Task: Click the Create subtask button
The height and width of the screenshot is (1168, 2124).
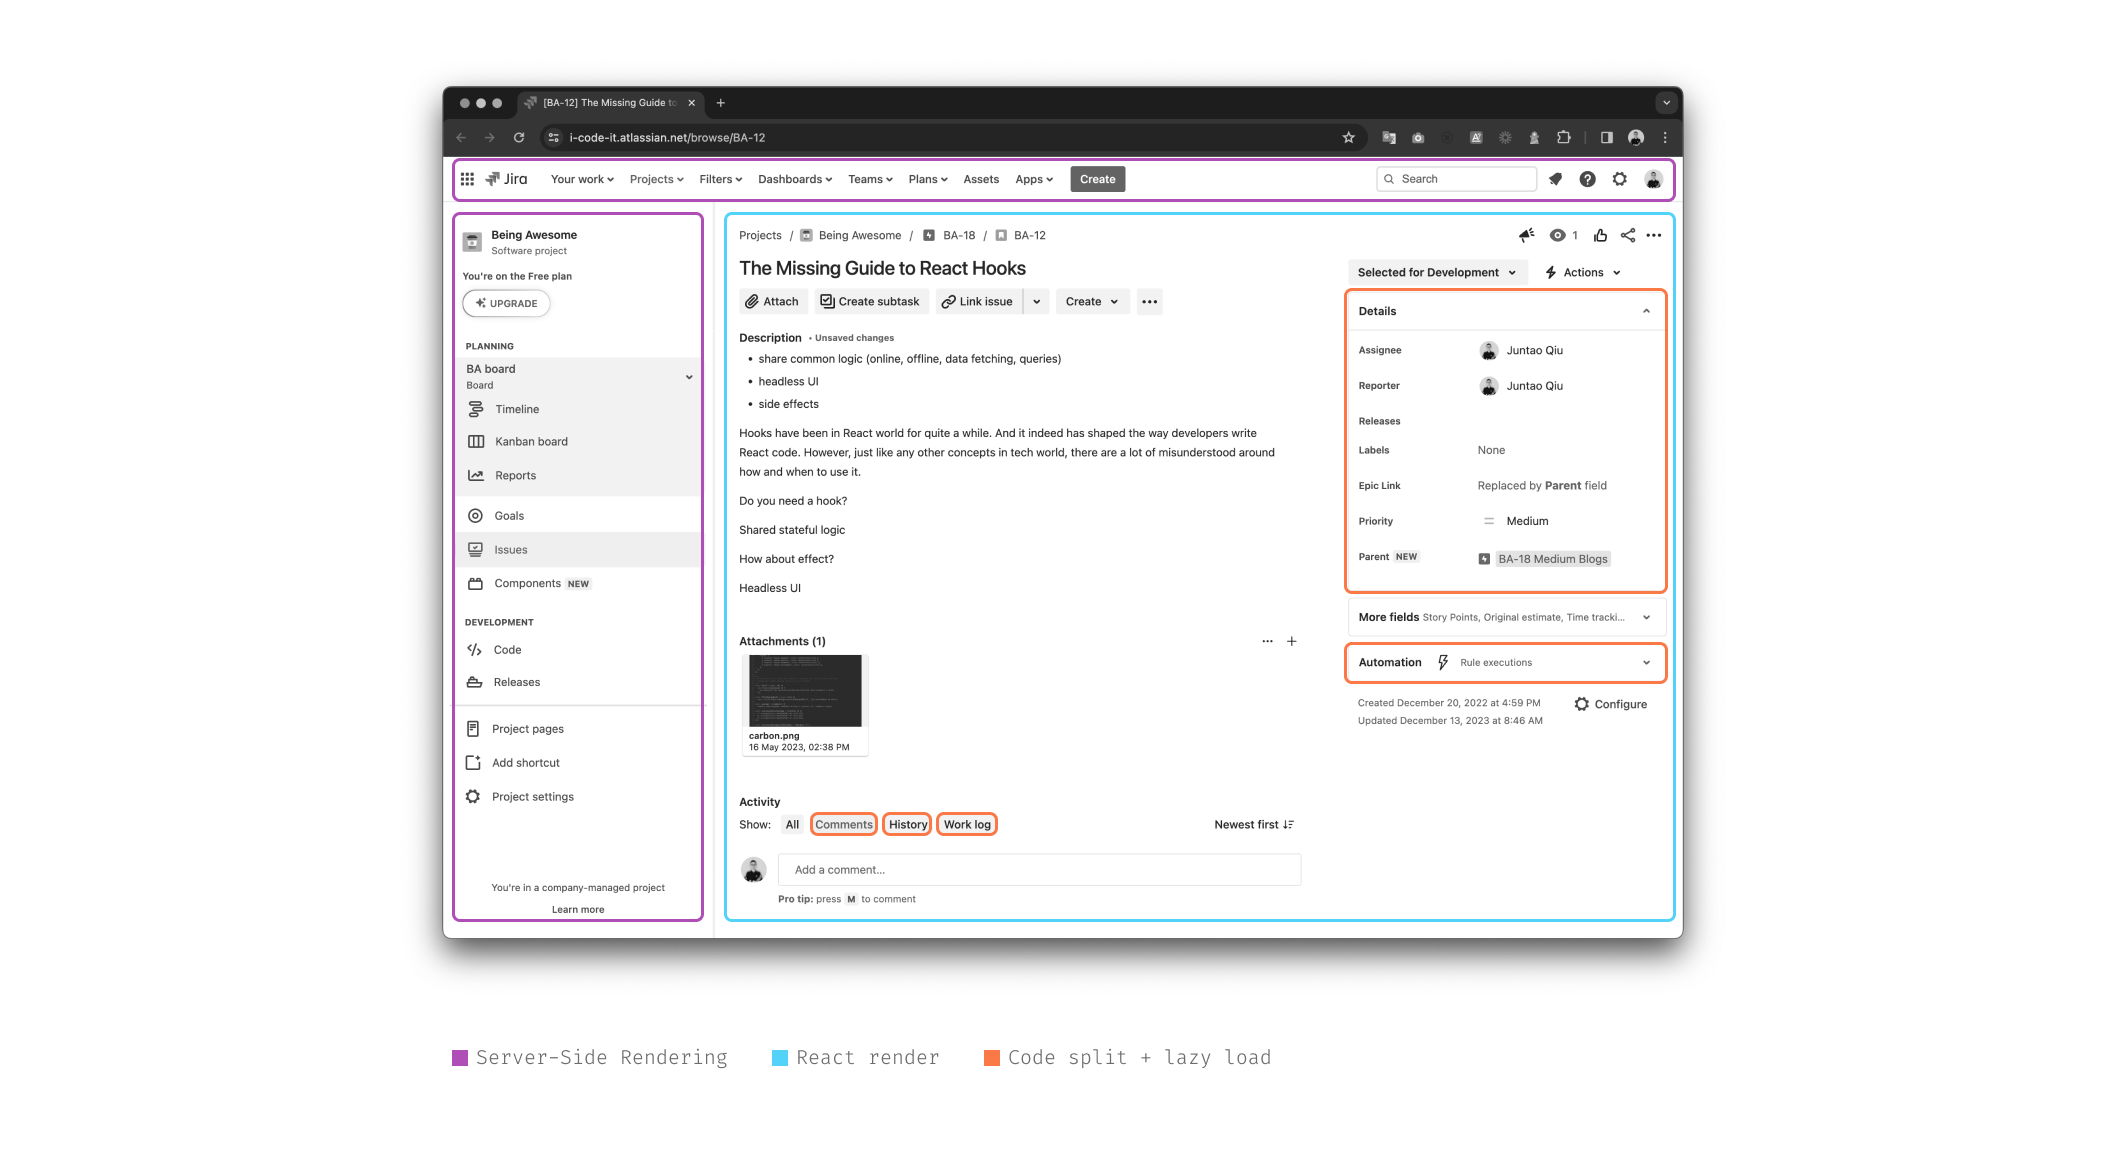Action: pos(870,301)
